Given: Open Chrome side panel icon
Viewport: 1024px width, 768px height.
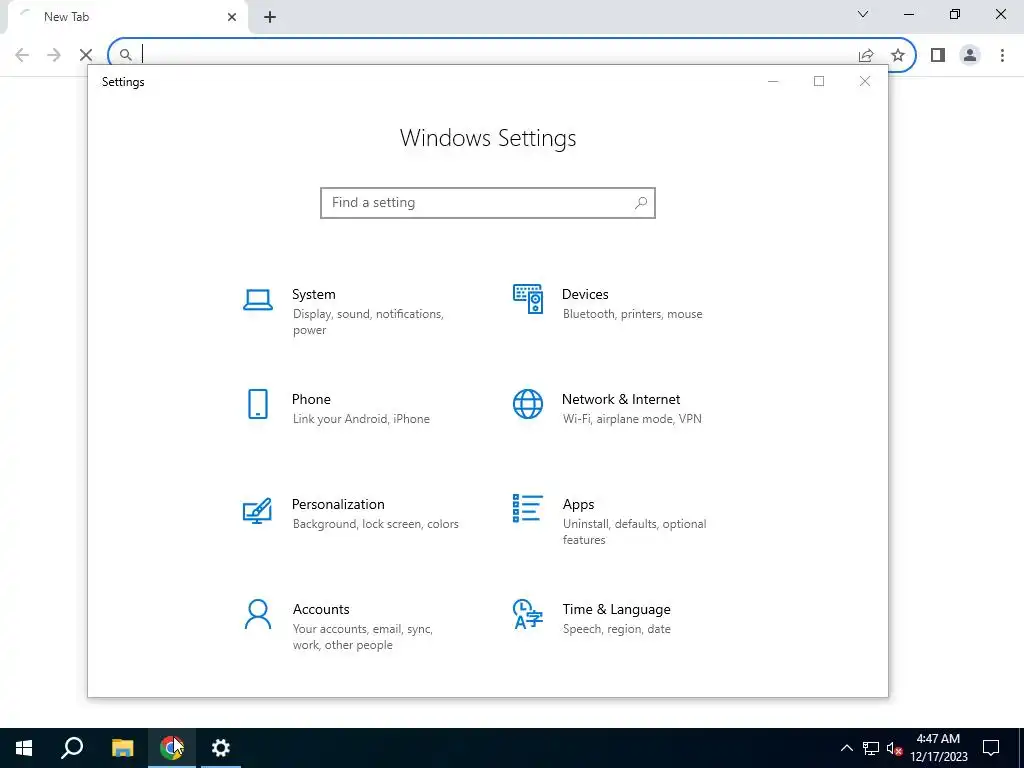Looking at the screenshot, I should point(938,55).
